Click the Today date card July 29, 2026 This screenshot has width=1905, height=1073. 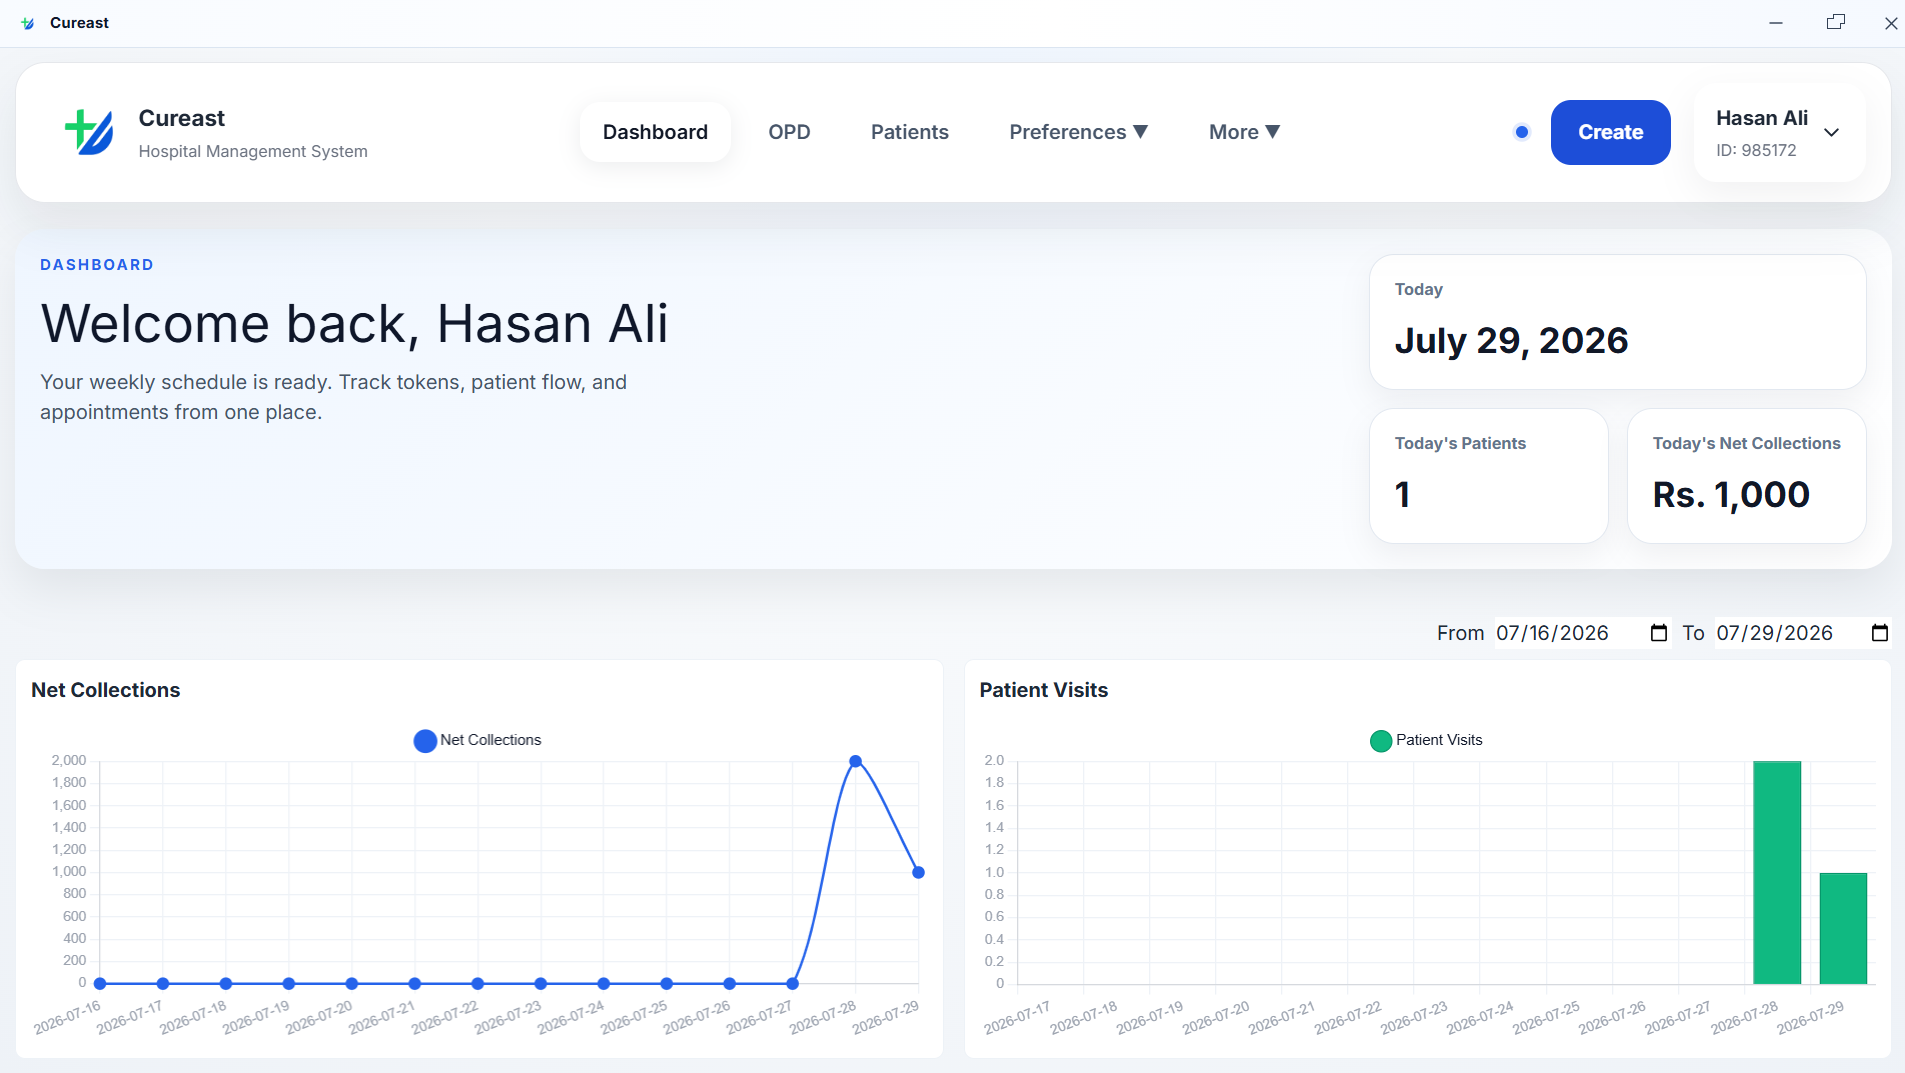pyautogui.click(x=1618, y=322)
